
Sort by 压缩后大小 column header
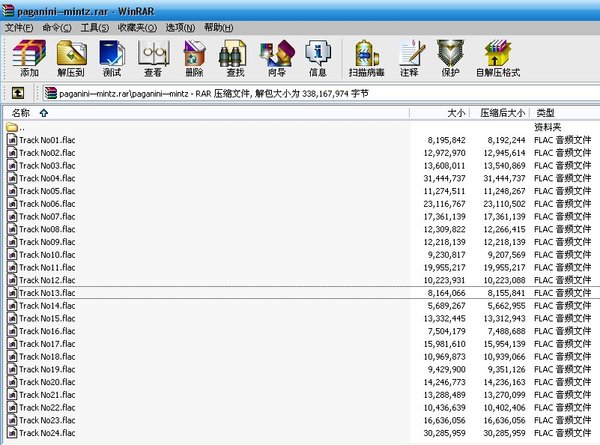pyautogui.click(x=499, y=113)
